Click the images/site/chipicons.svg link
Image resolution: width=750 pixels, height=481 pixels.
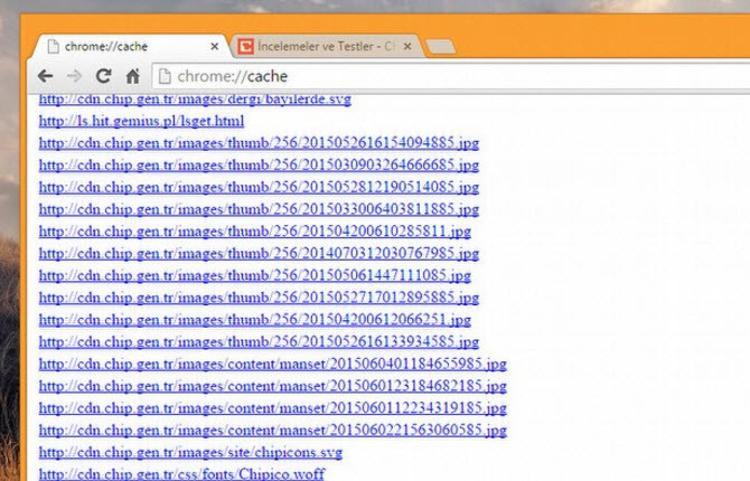click(x=190, y=452)
